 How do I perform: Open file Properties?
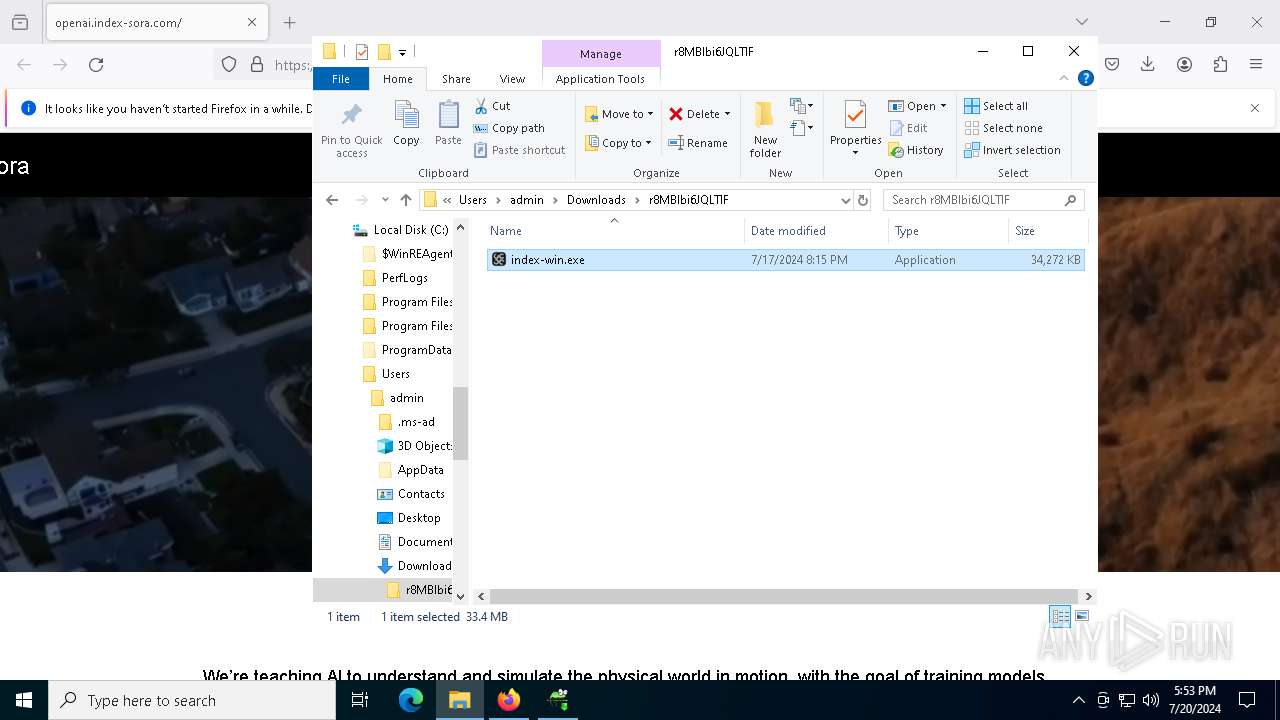[x=855, y=128]
